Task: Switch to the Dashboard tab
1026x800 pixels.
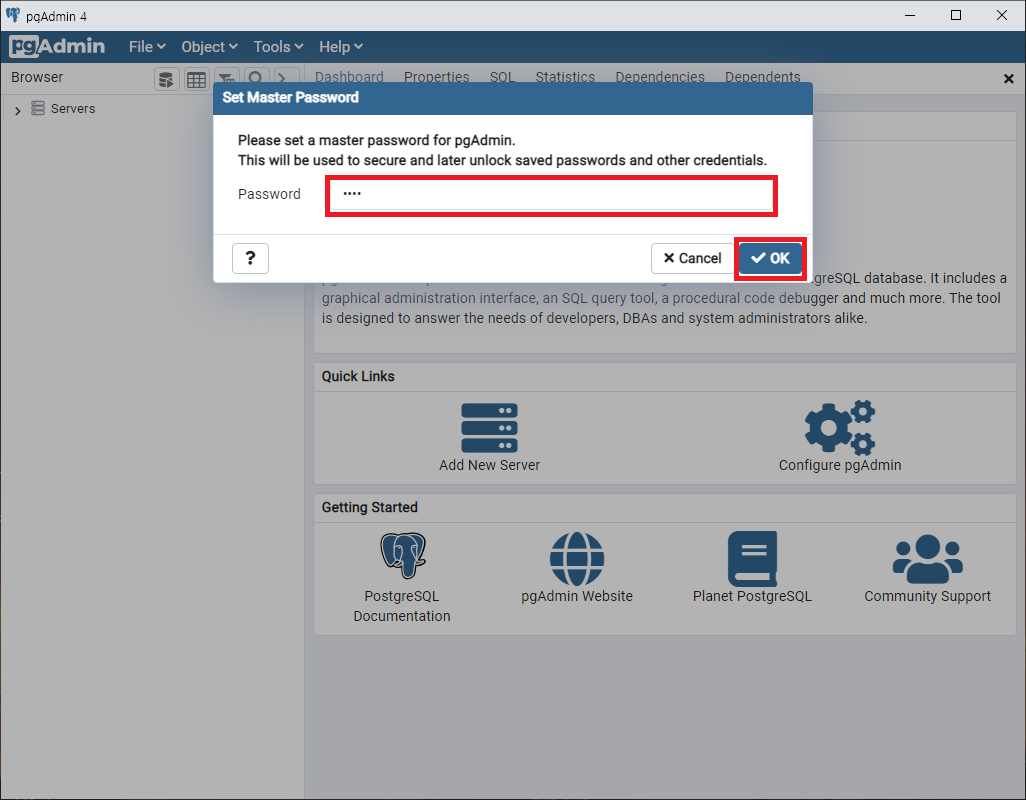Action: click(x=349, y=77)
